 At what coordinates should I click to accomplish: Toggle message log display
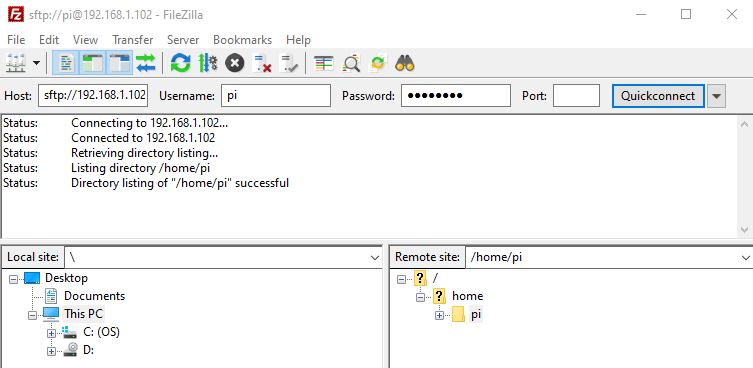pyautogui.click(x=67, y=63)
